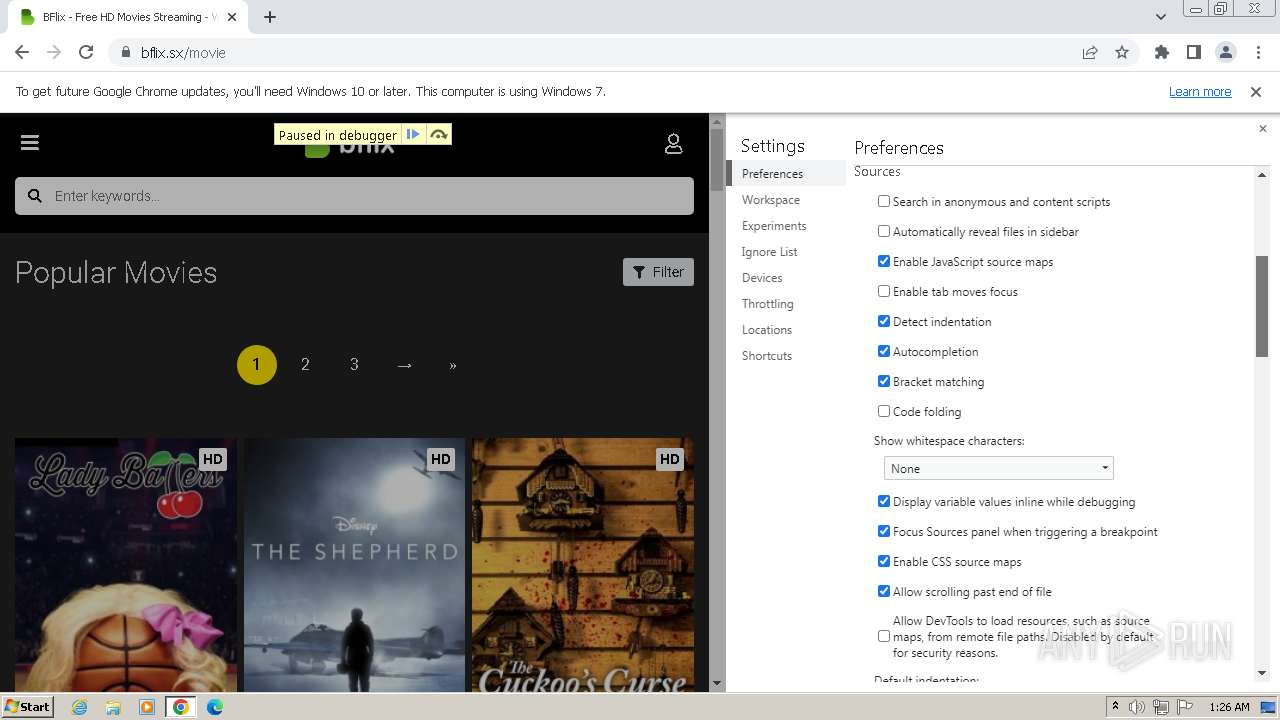
Task: Open Microsoft Edge from the taskbar
Action: pos(215,707)
